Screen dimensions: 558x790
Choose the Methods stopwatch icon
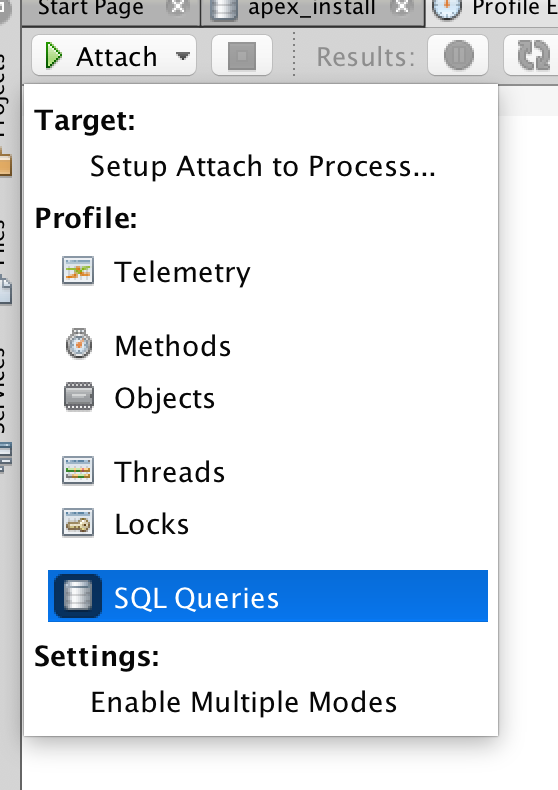coord(79,345)
